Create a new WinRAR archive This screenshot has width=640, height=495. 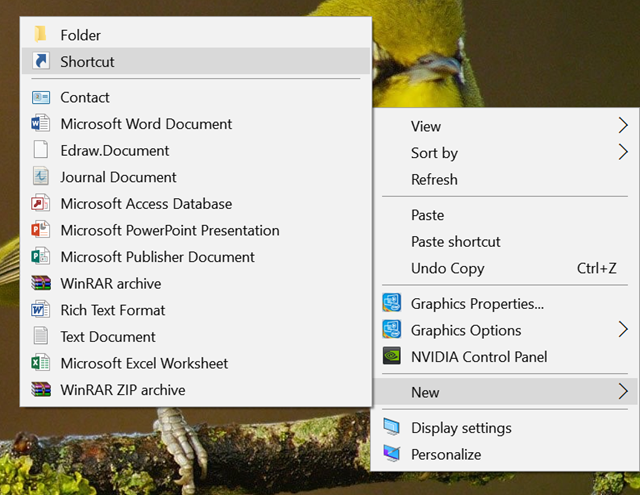(196, 283)
